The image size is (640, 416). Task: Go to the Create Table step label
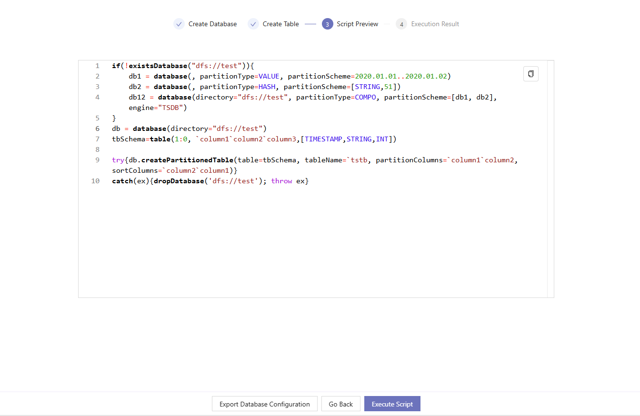click(280, 24)
